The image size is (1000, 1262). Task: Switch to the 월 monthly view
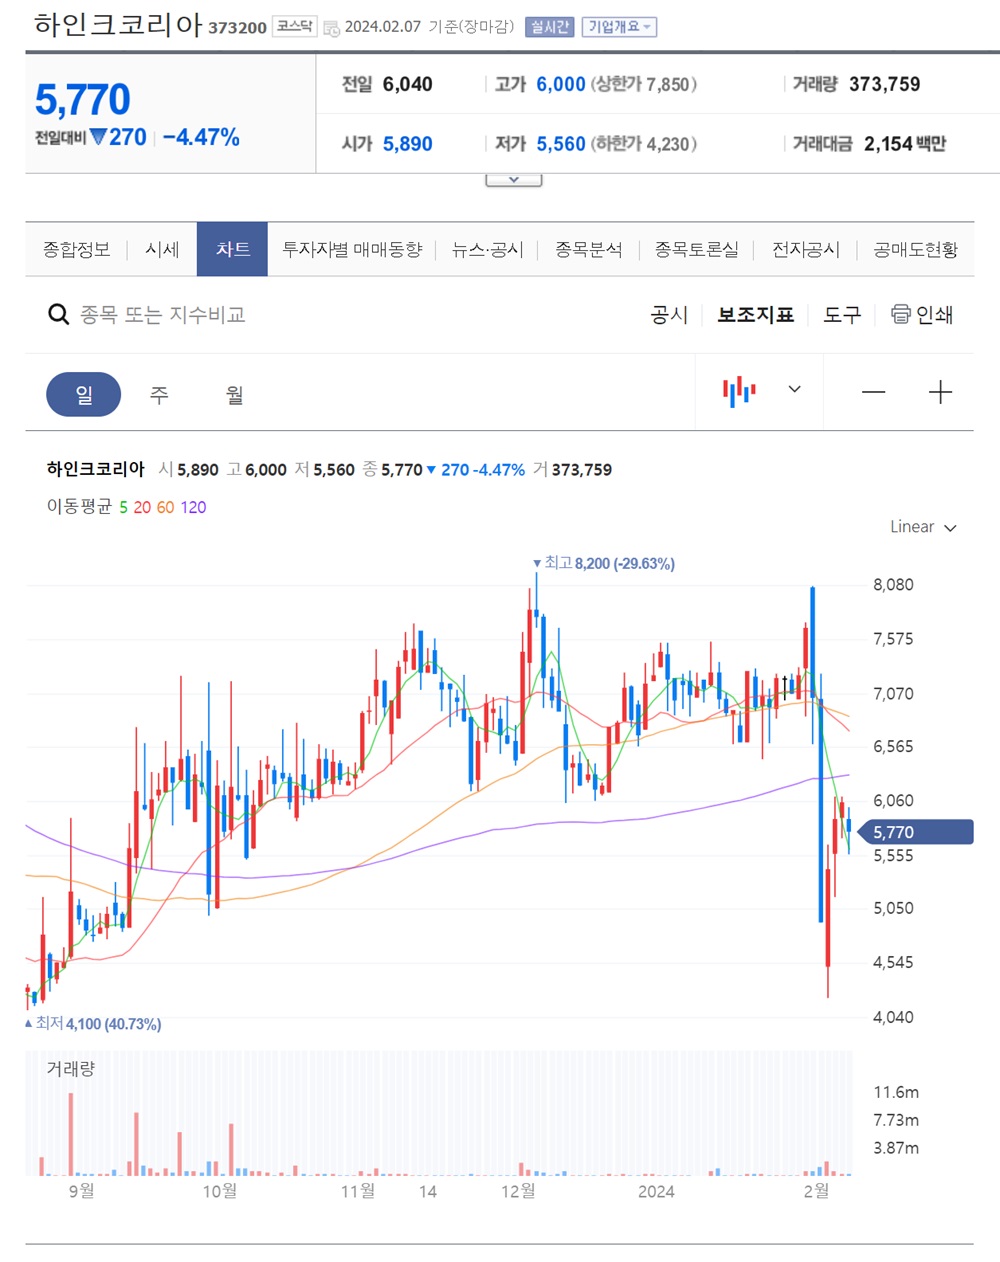tap(234, 394)
